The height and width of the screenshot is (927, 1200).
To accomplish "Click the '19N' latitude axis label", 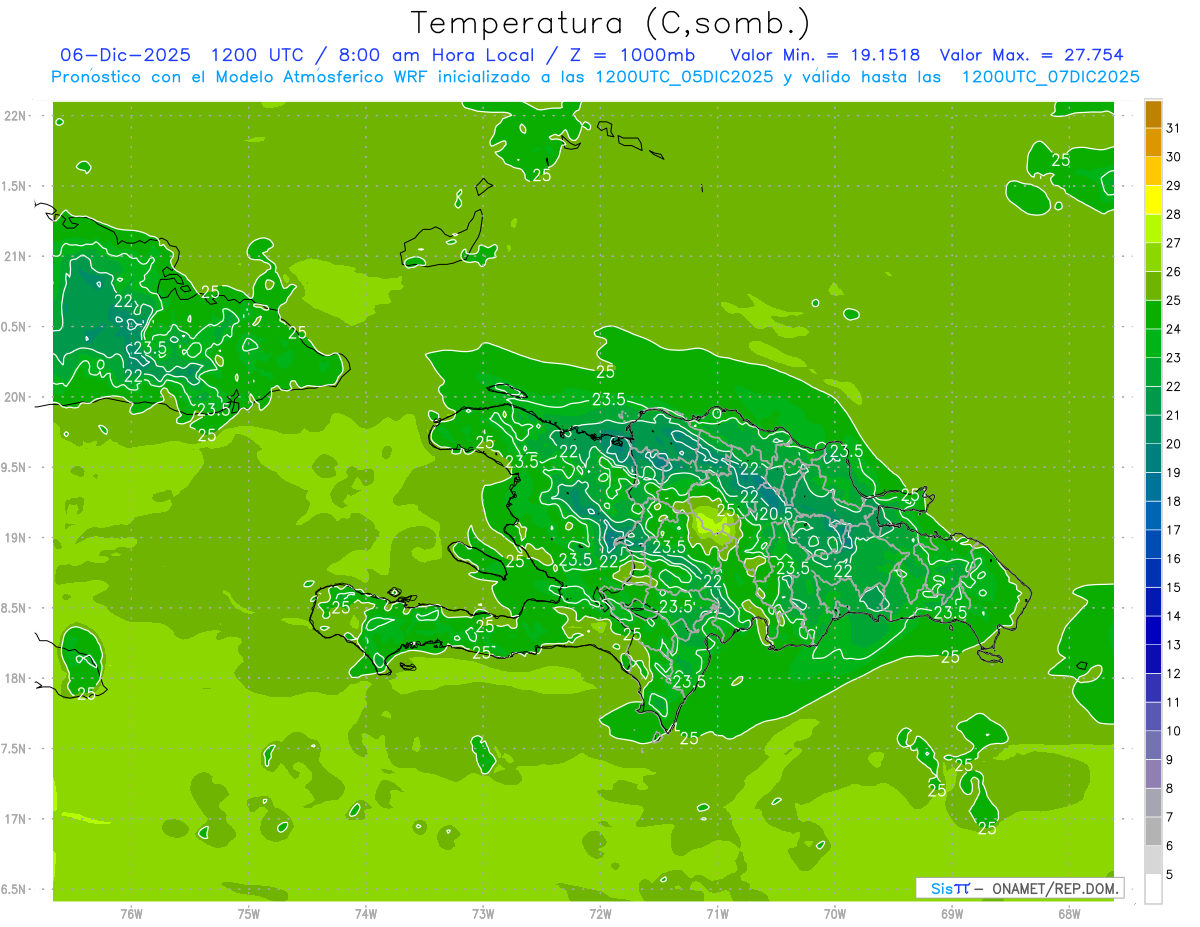I will point(17,538).
